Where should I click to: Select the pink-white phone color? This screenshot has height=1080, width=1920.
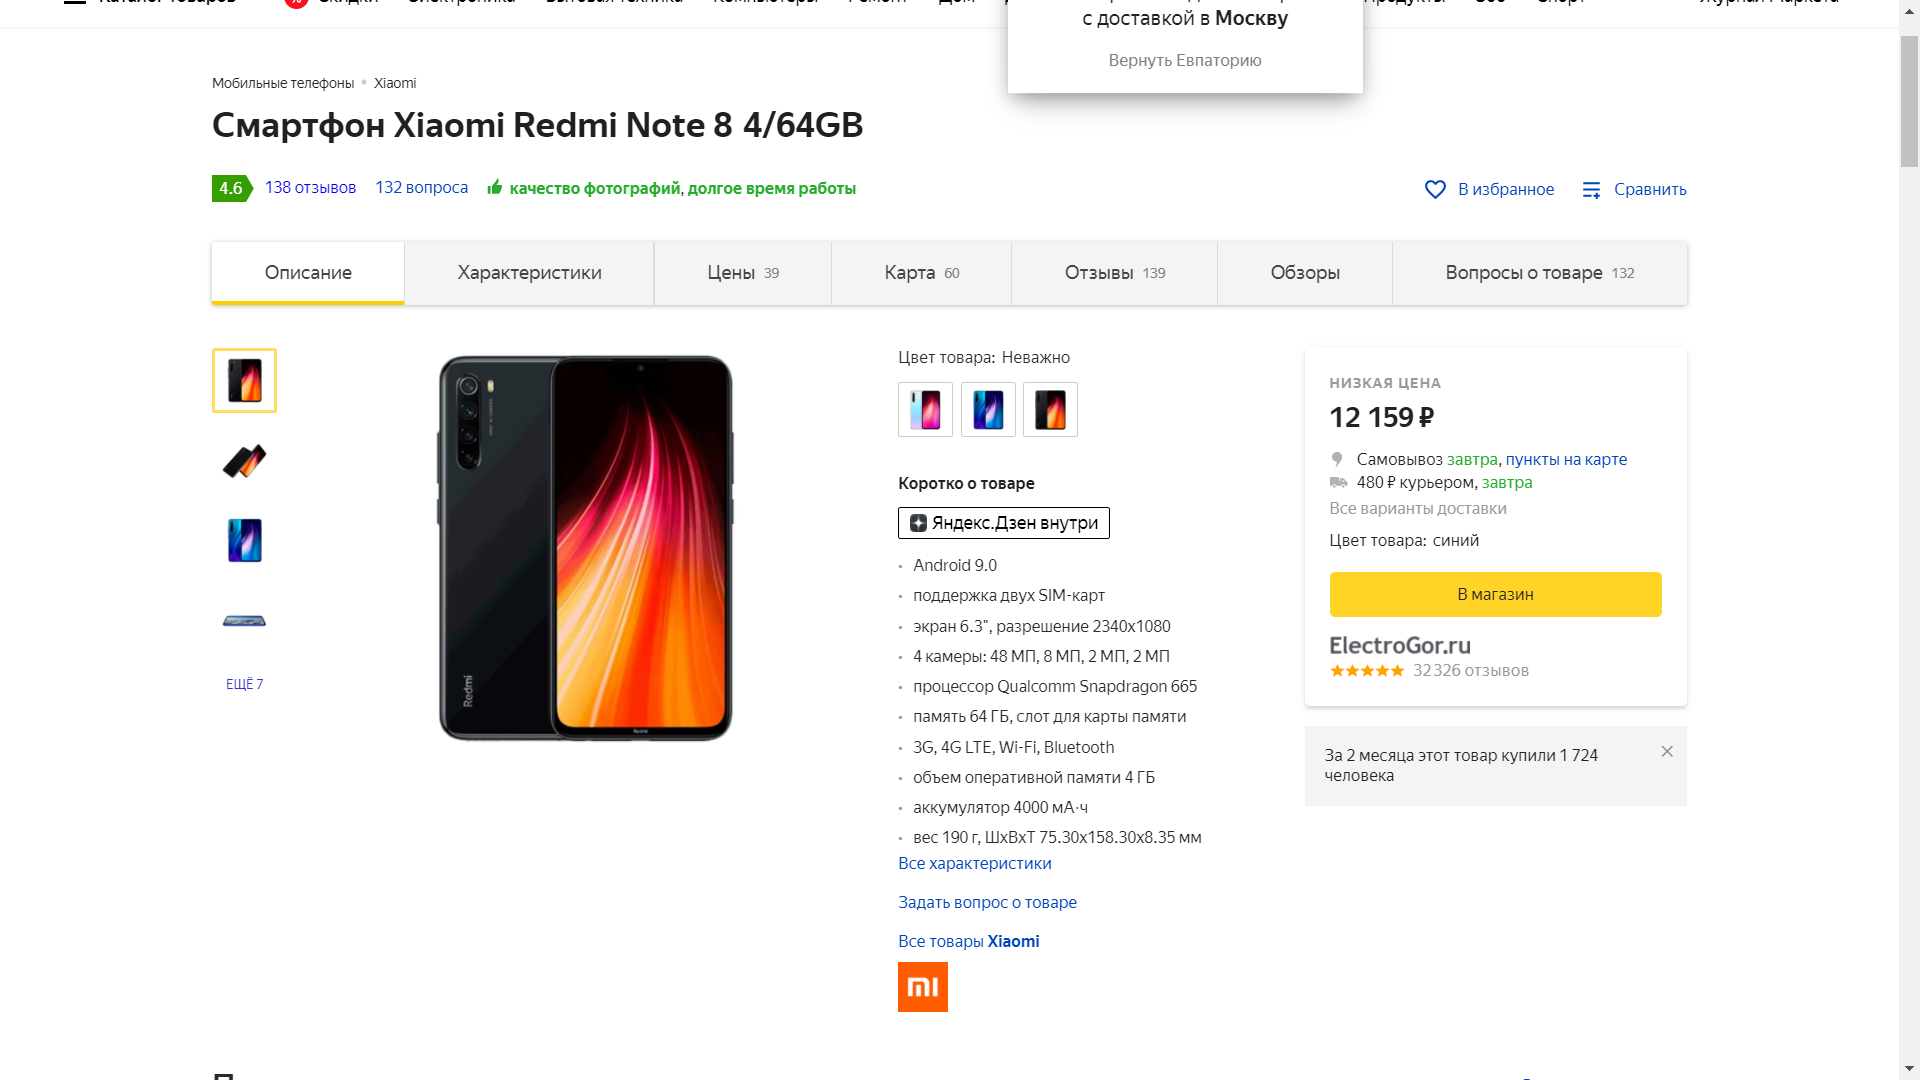(x=925, y=410)
